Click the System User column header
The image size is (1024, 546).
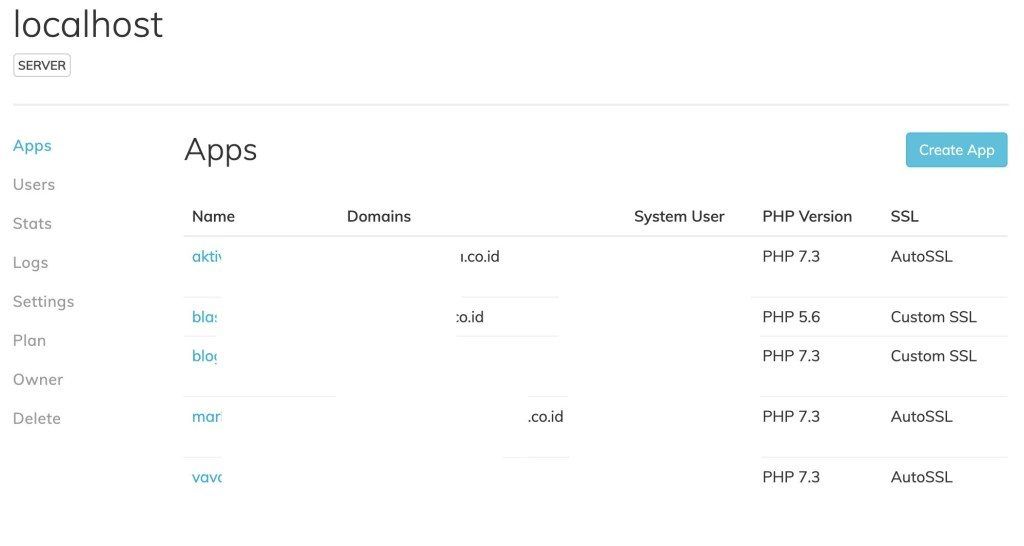[x=679, y=216]
